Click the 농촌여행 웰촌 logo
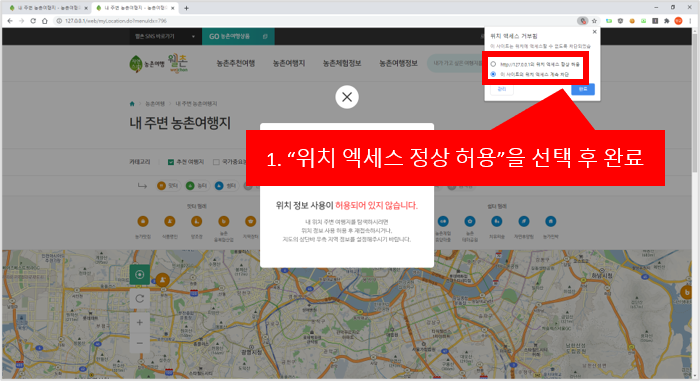Image resolution: width=700 pixels, height=381 pixels. [x=159, y=64]
